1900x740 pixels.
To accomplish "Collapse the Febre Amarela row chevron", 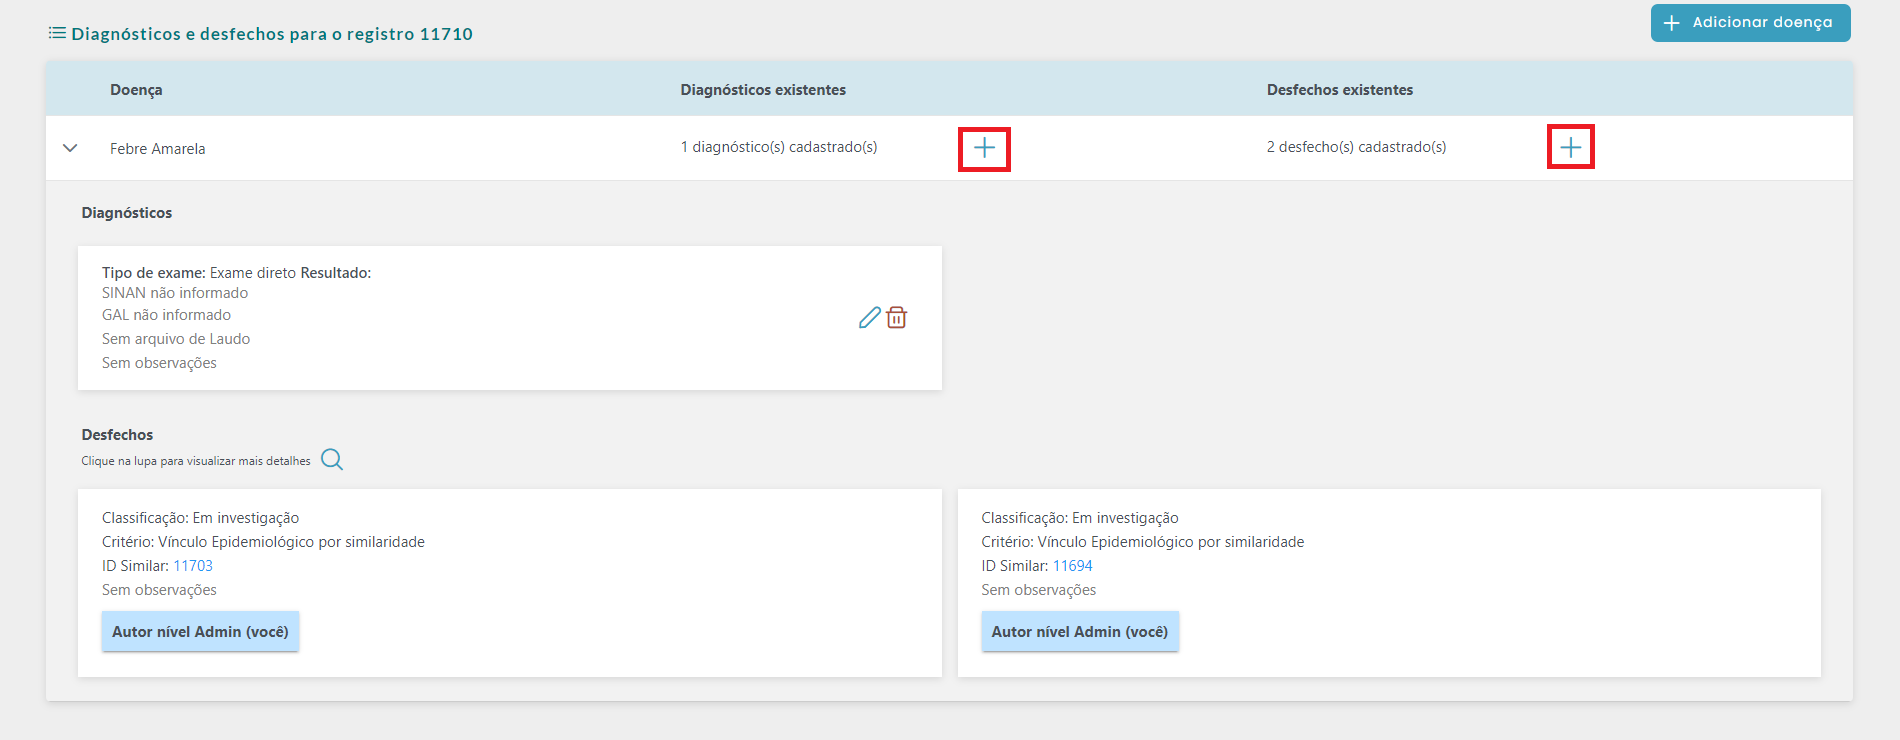I will click(70, 148).
